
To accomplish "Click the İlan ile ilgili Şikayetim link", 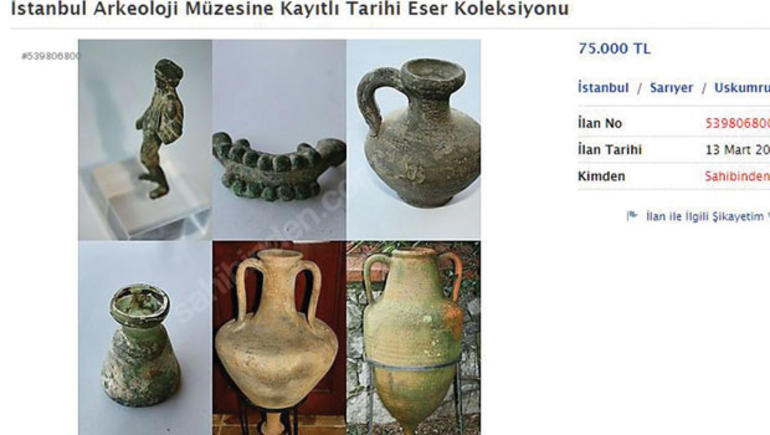I will click(705, 216).
